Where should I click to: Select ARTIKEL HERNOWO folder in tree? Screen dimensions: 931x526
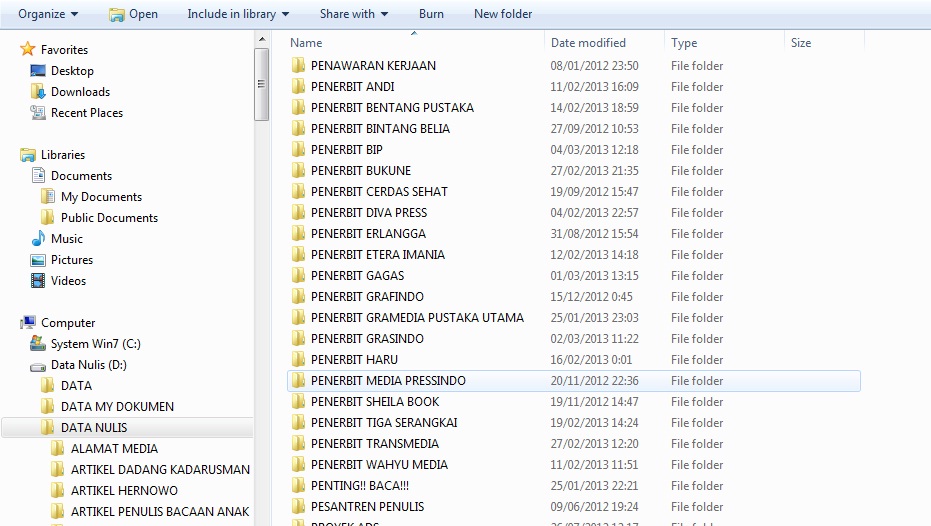click(124, 491)
